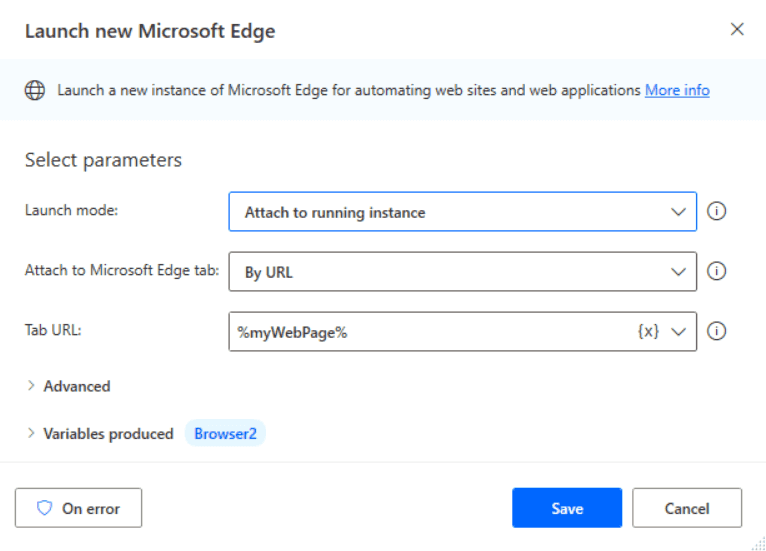Open the Tab URL dropdown arrow
The image size is (766, 551).
[x=679, y=332]
